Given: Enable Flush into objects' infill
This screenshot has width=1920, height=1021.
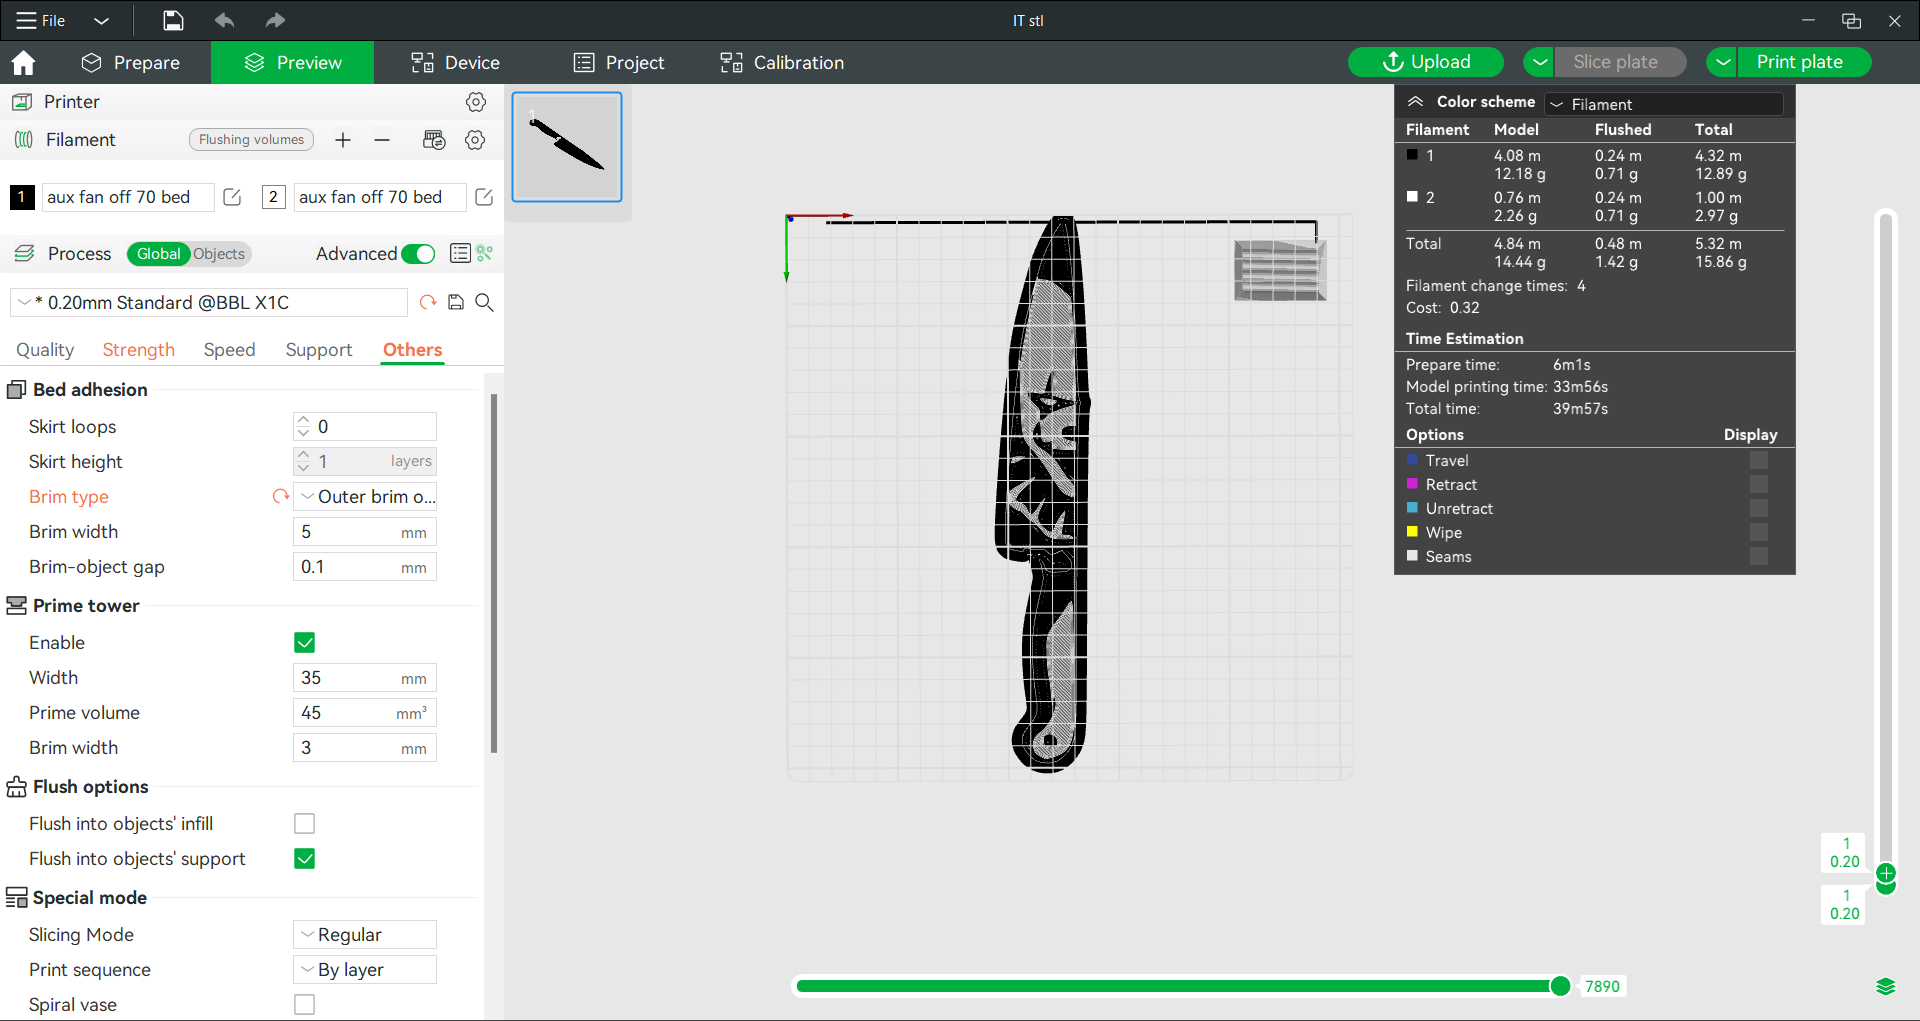Looking at the screenshot, I should (x=305, y=824).
